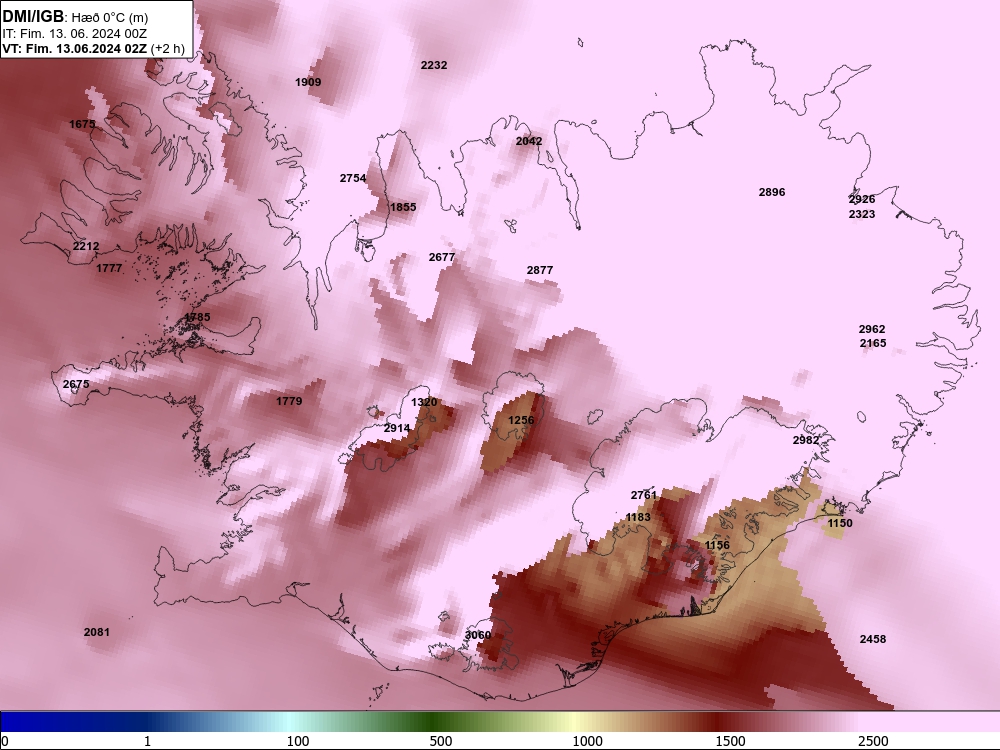Click the 2500 tick on the color scale

pos(873,741)
